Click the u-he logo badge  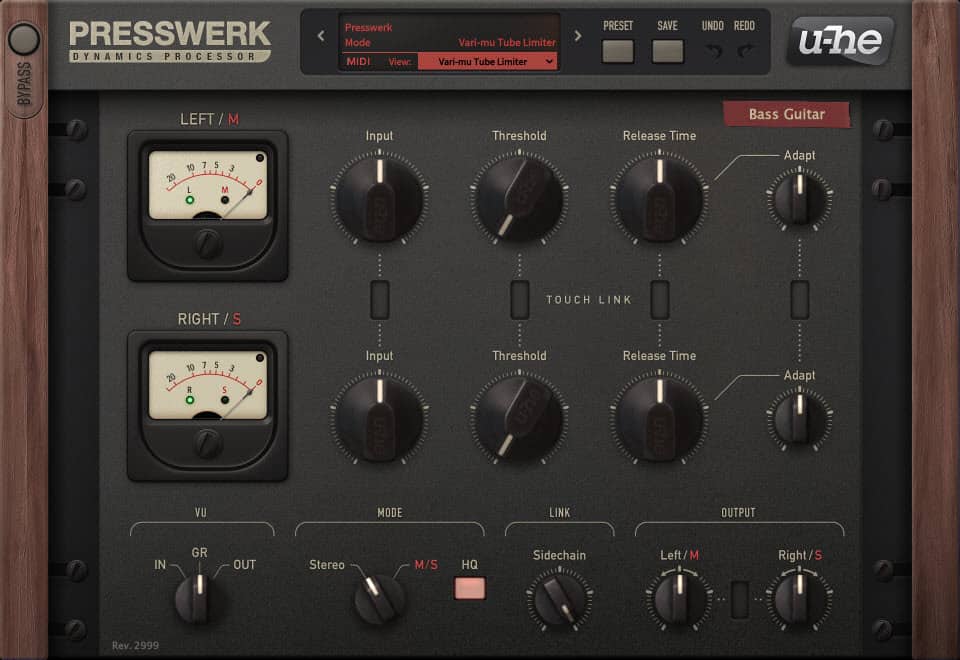coord(839,41)
